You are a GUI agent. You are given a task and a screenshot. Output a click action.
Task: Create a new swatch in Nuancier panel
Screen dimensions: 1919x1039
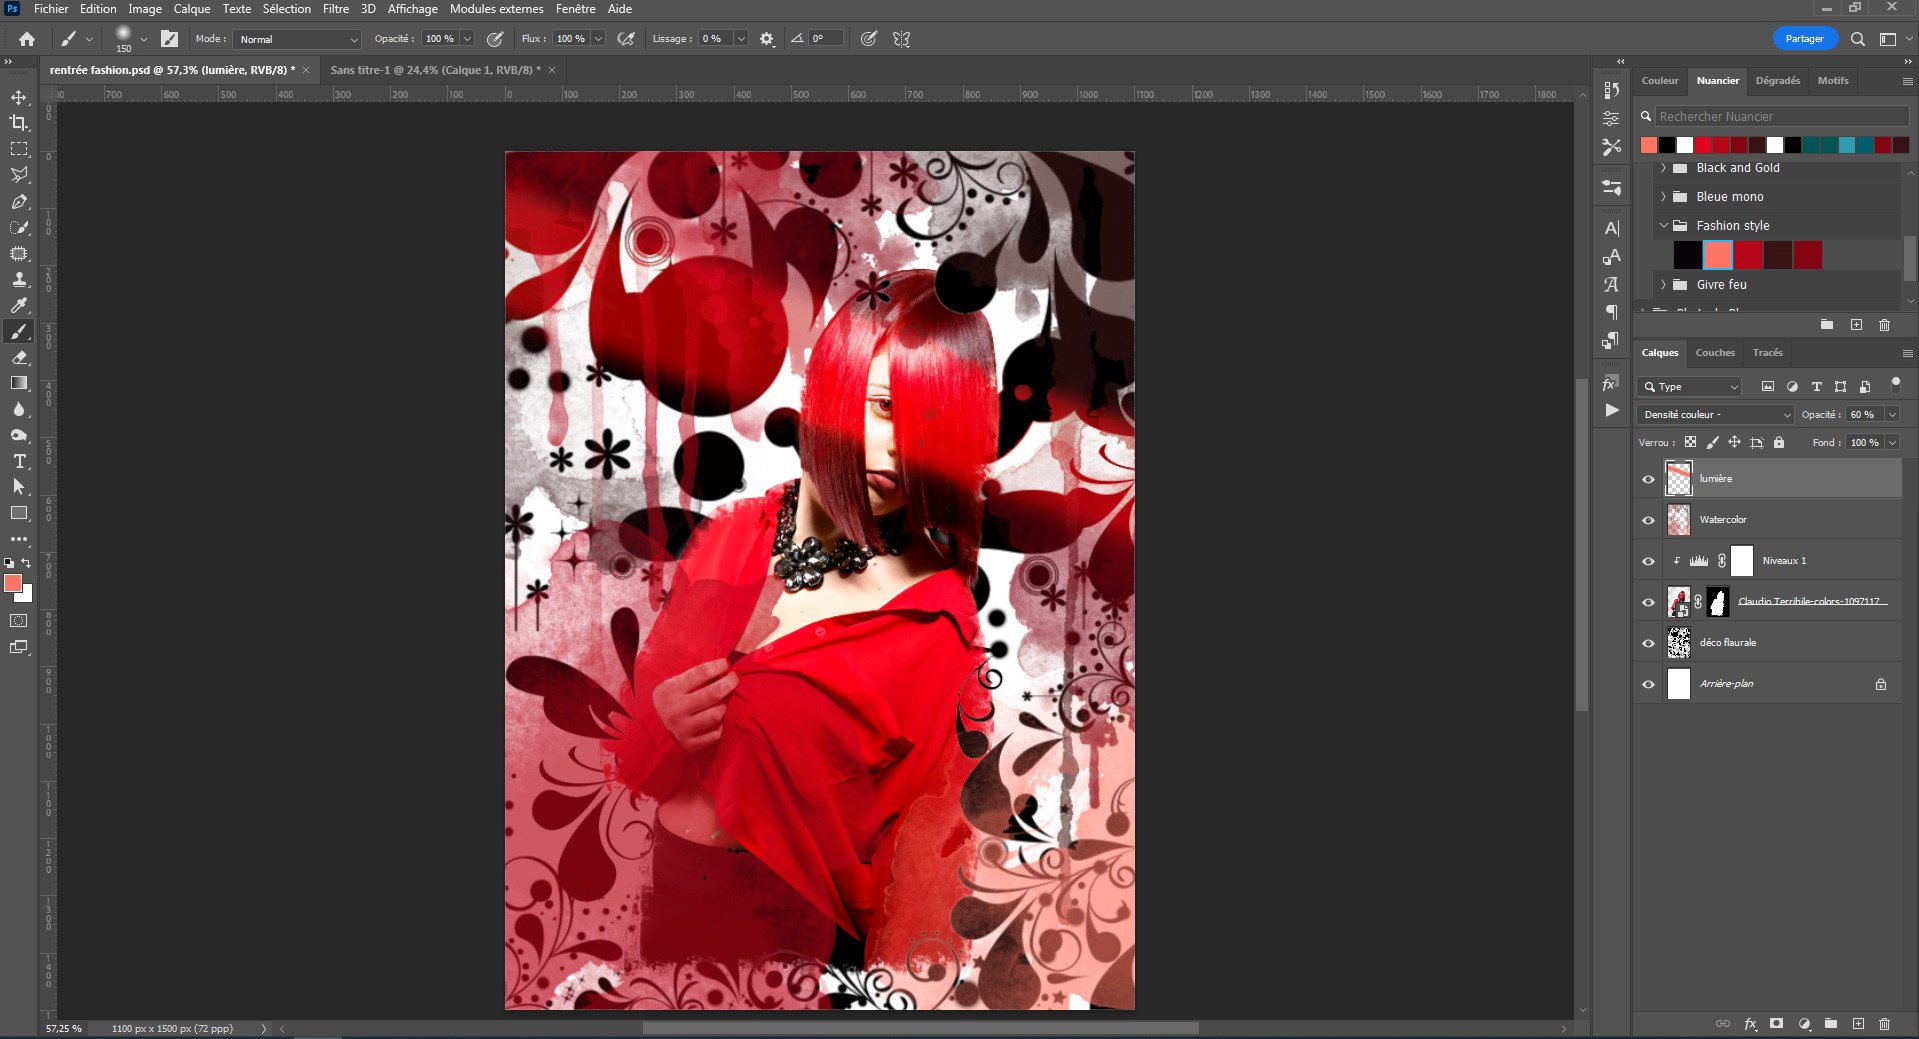pos(1856,325)
